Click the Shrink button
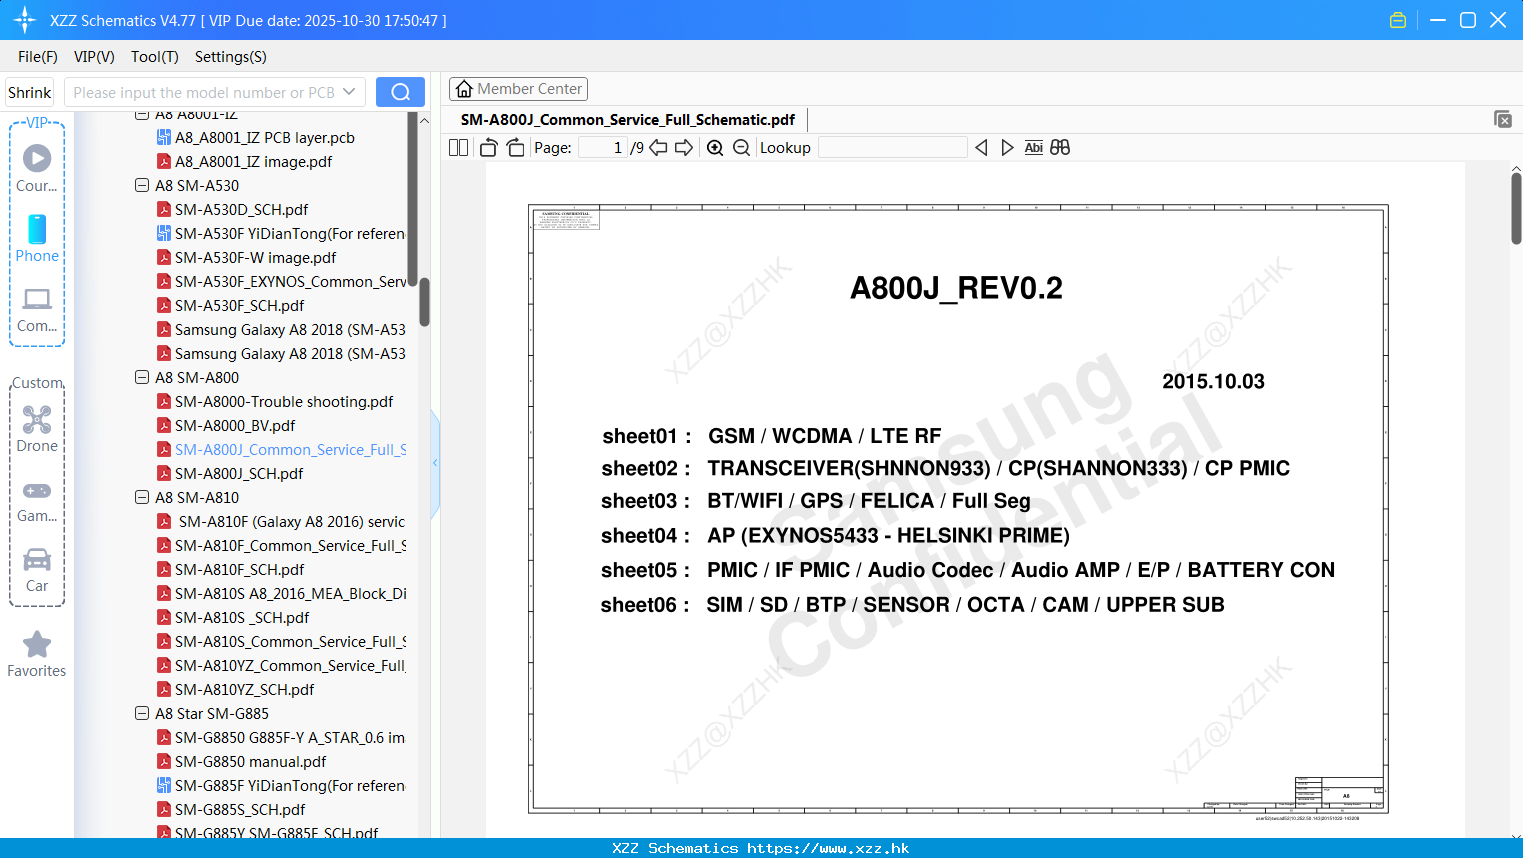 pos(28,91)
